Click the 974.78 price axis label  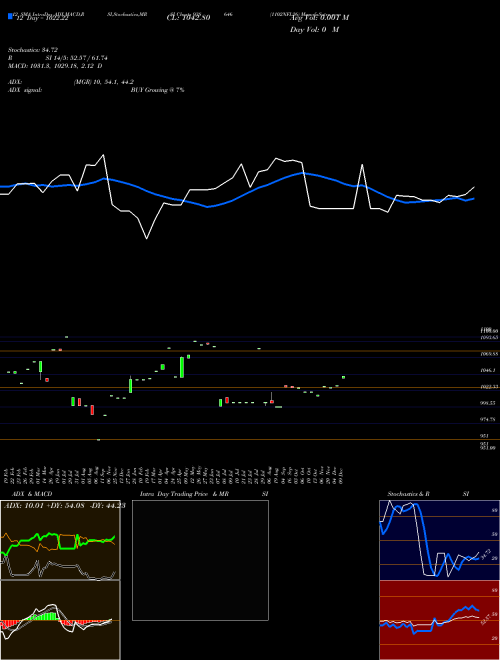pyautogui.click(x=488, y=420)
